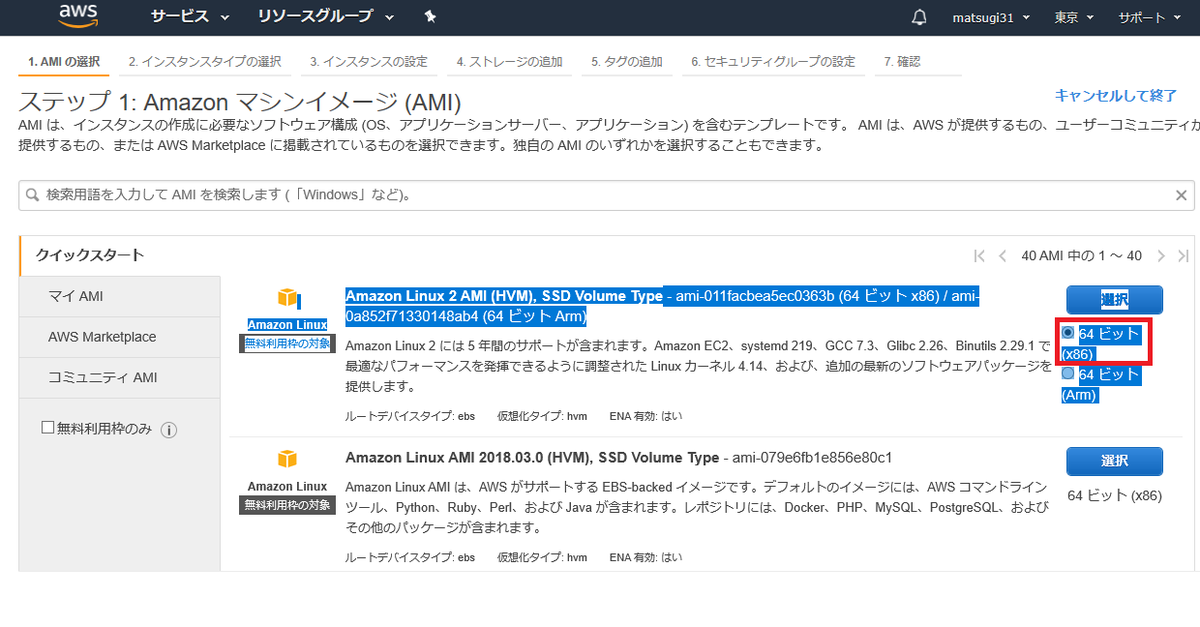
Task: Click the Amazon Linux 2 AMI logo
Action: click(x=288, y=298)
